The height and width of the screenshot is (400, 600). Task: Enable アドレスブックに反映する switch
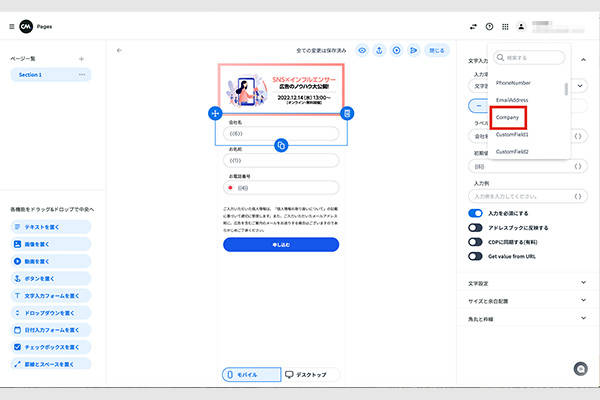[476, 227]
